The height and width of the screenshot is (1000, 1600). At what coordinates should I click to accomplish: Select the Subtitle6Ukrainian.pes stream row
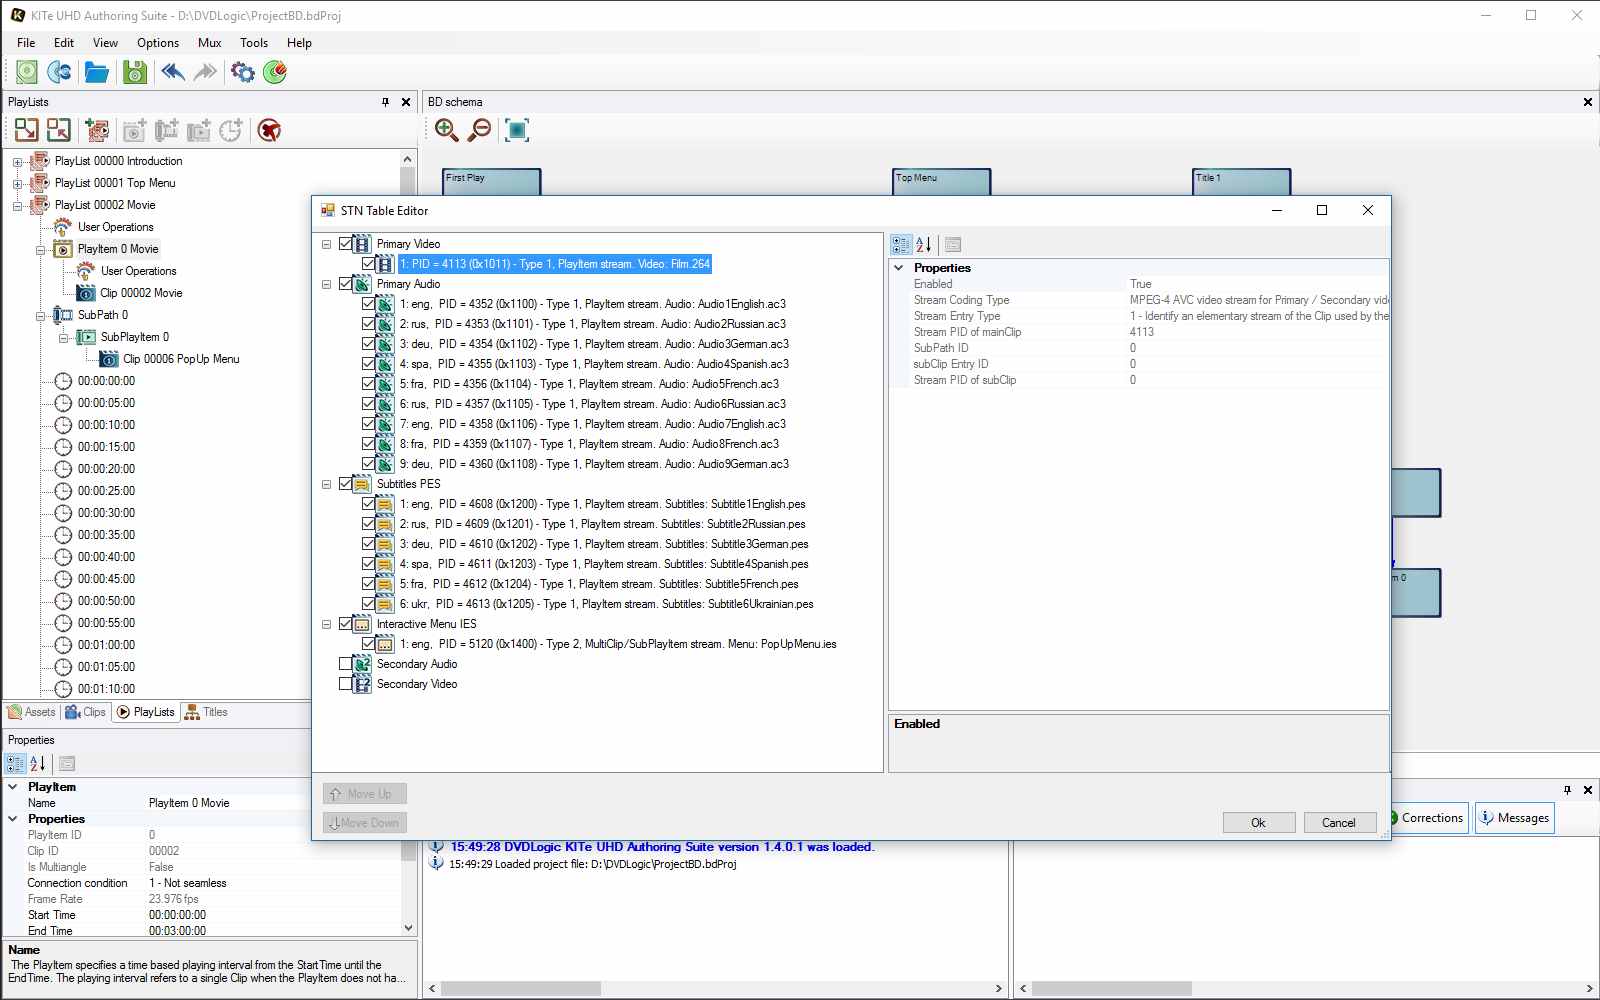click(606, 604)
